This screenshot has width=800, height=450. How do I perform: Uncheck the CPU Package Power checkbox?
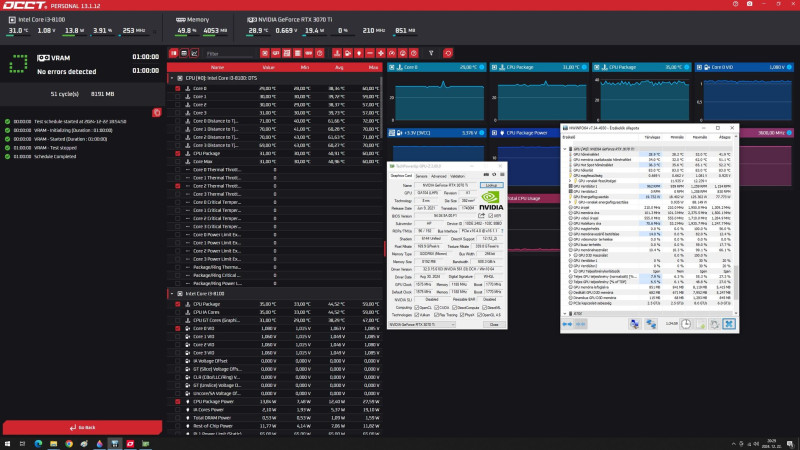click(178, 402)
